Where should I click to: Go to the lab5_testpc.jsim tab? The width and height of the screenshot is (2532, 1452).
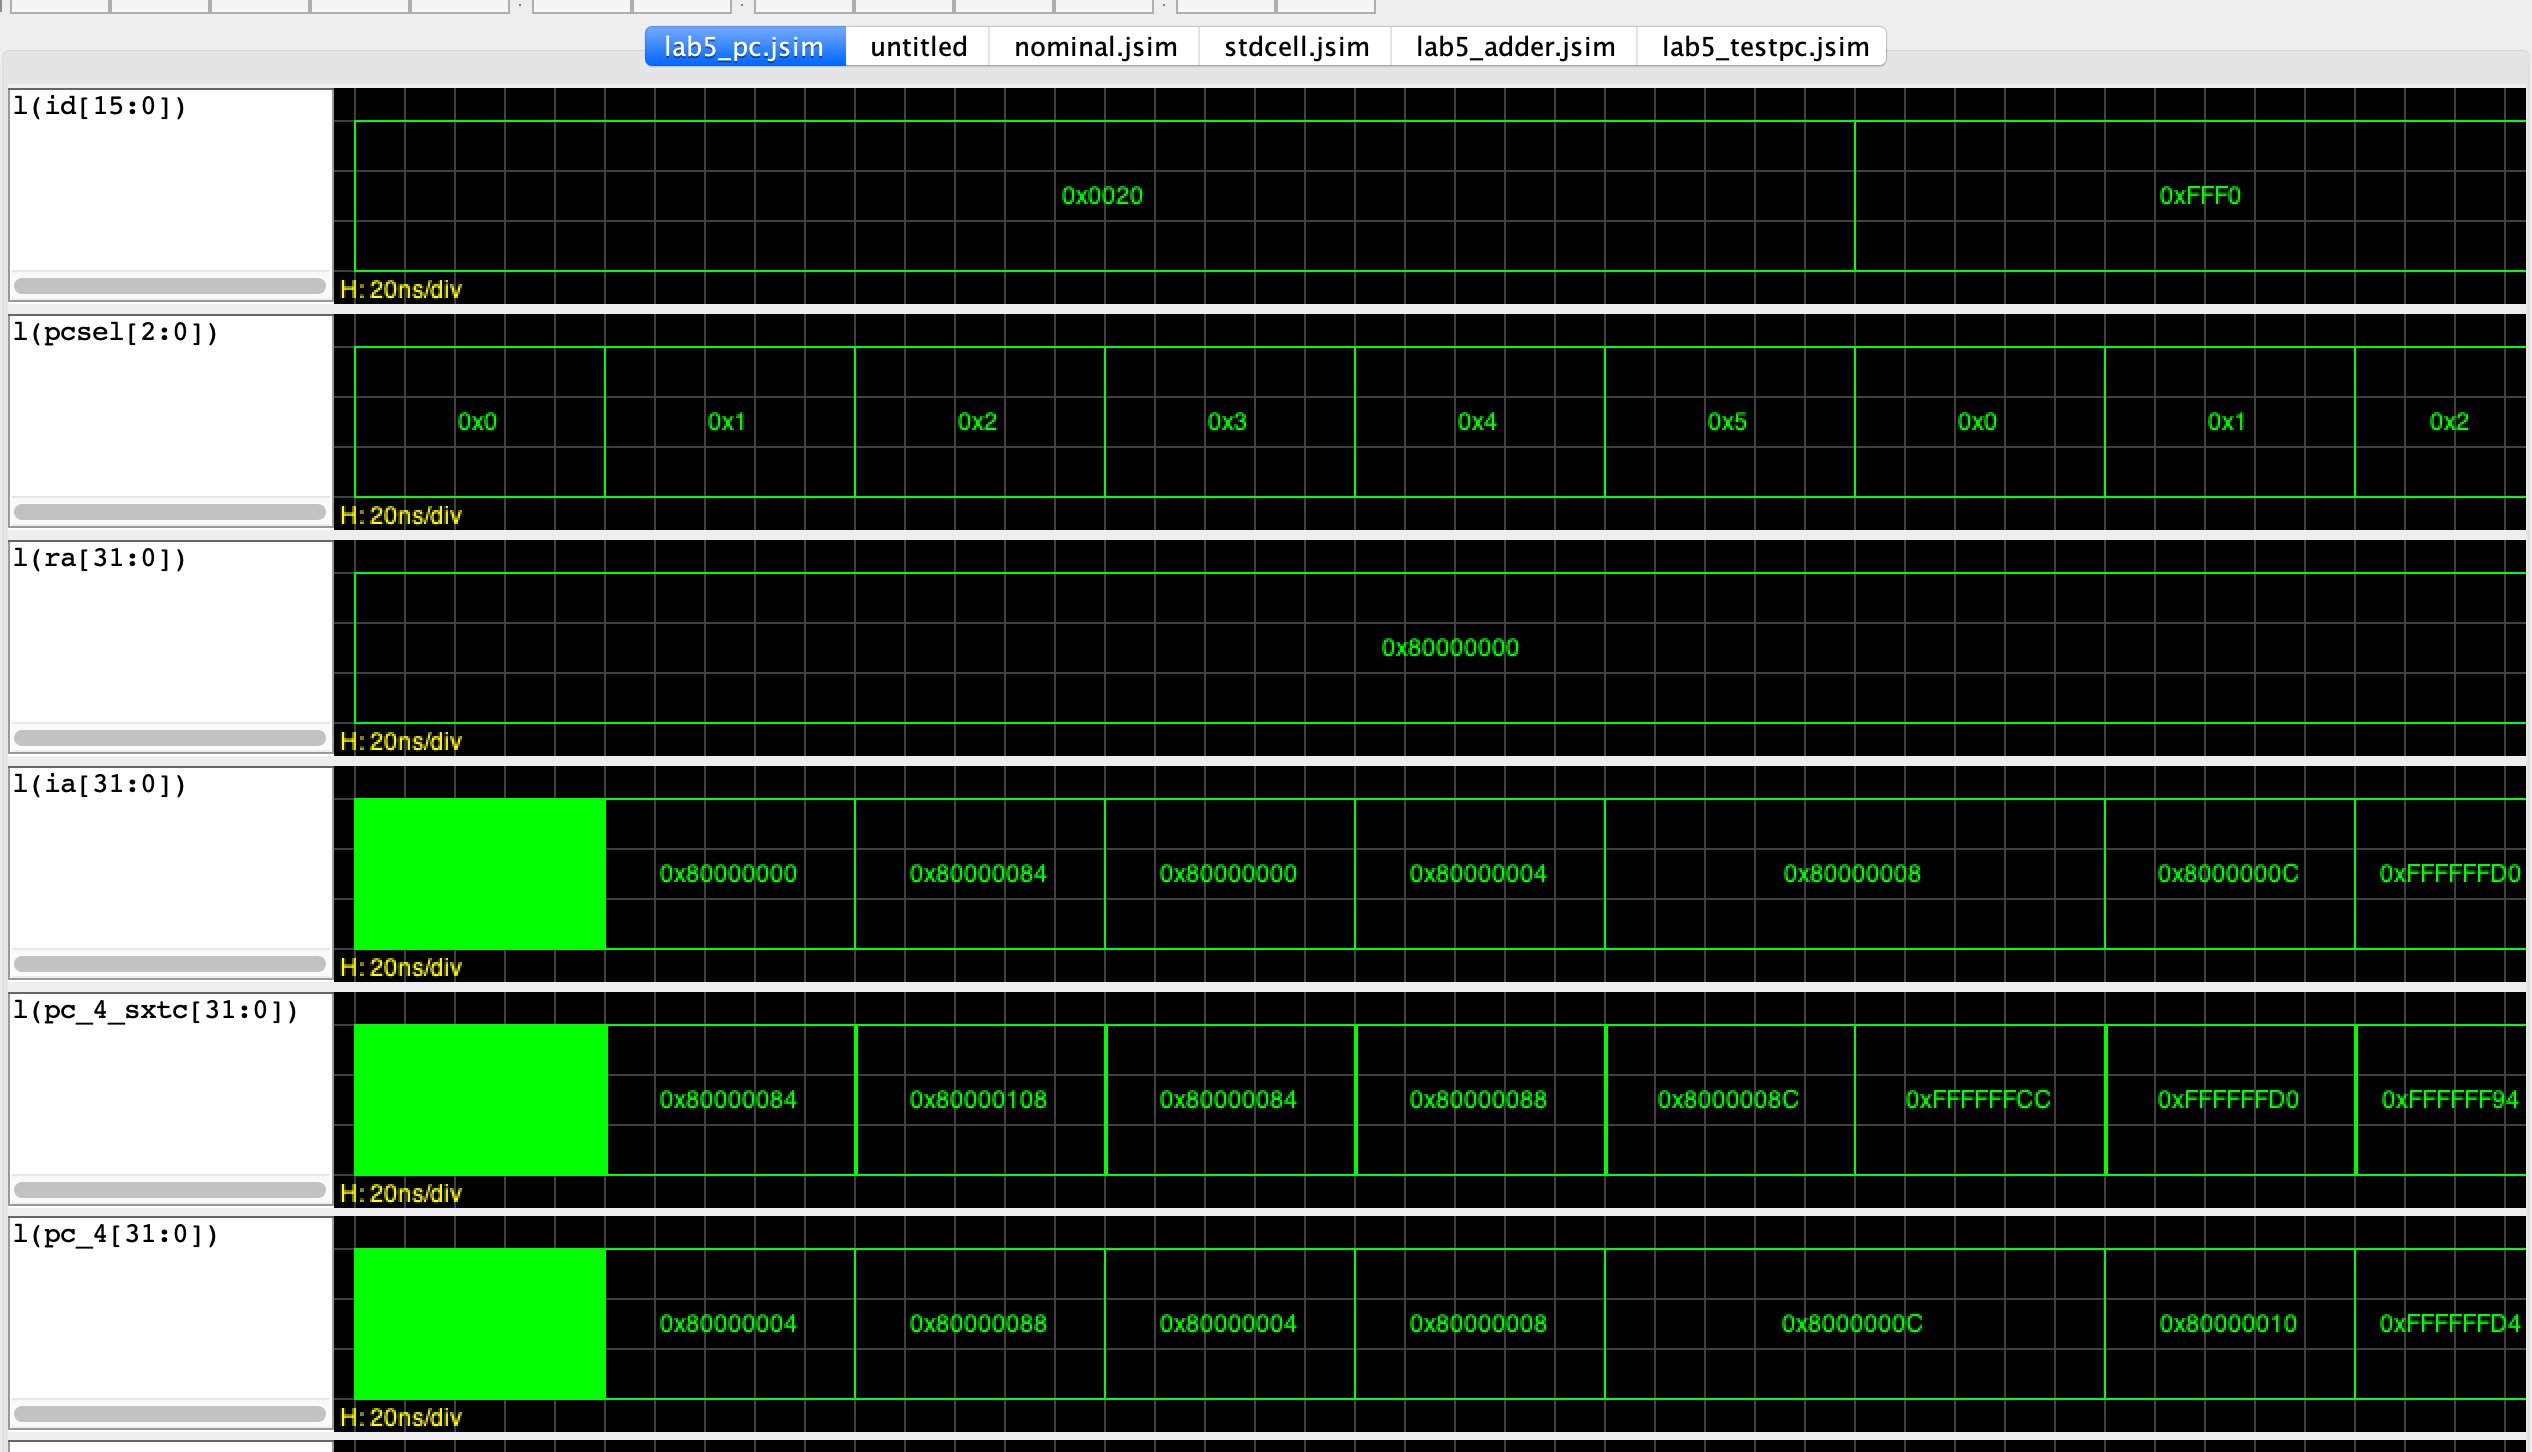click(1764, 47)
